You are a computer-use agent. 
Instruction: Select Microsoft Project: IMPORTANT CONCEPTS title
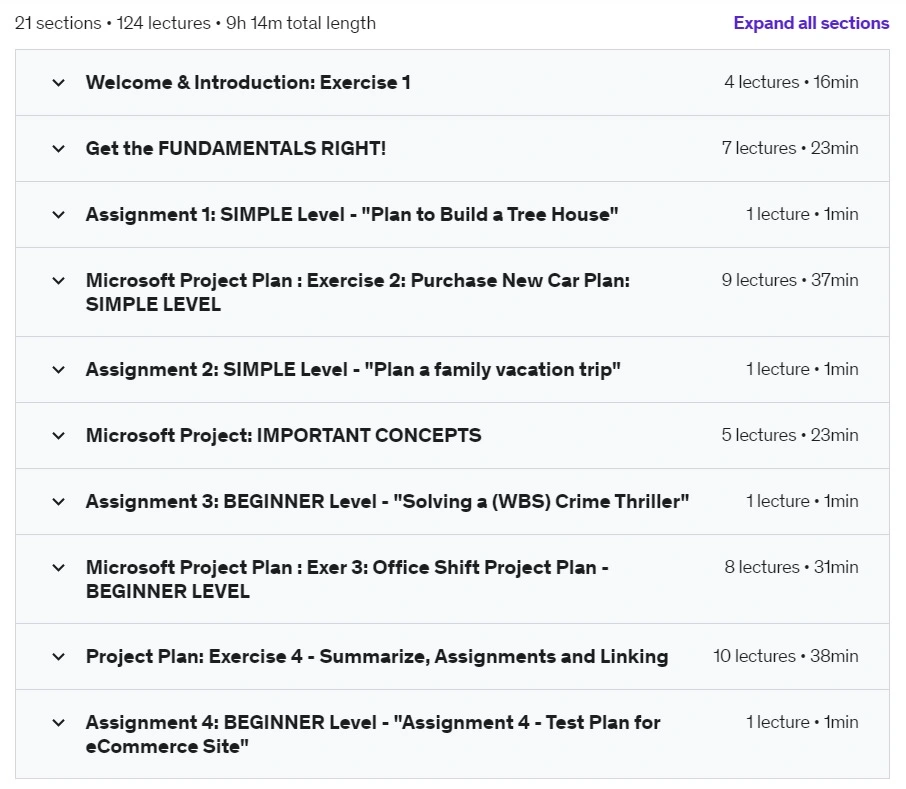click(283, 436)
